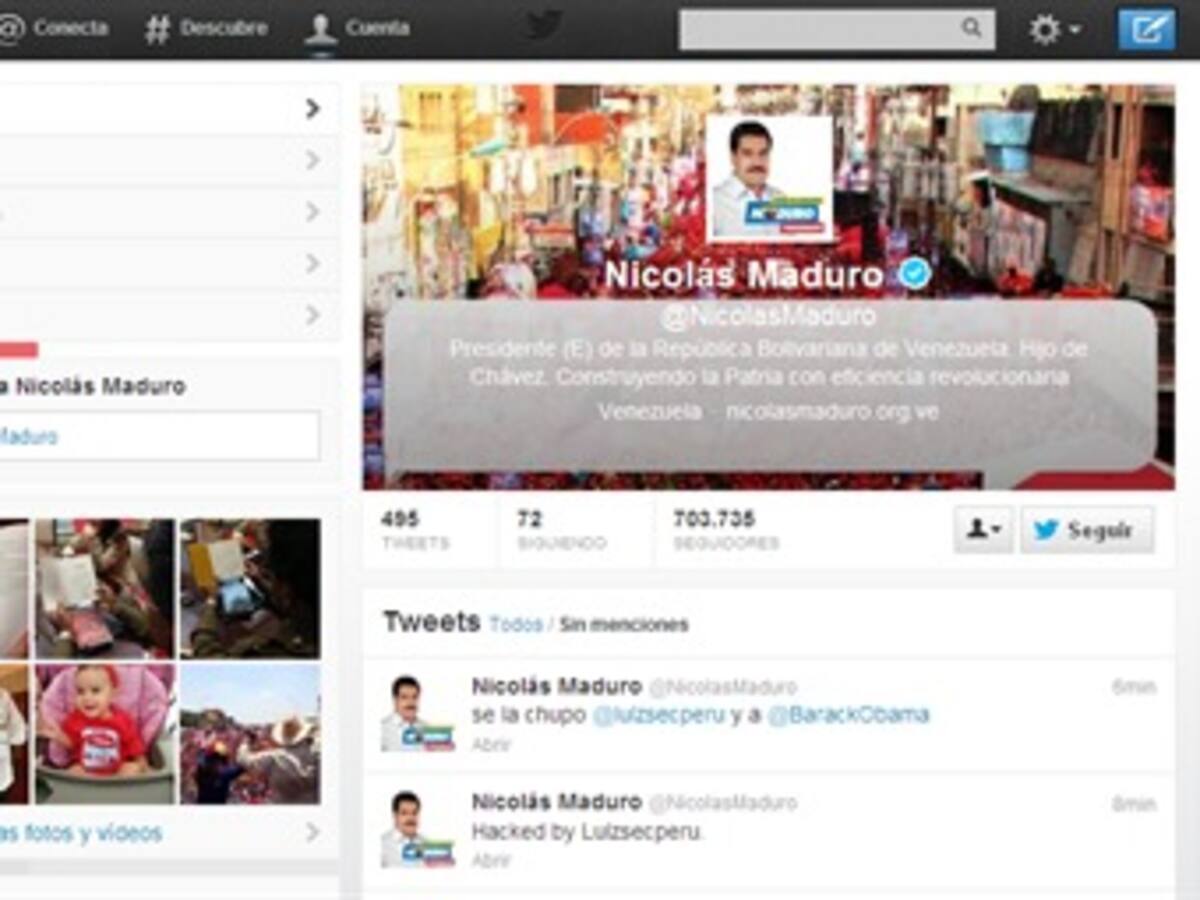
Task: Click author name on 'Hacked by Lulzsecperu' tweet
Action: [x=557, y=802]
